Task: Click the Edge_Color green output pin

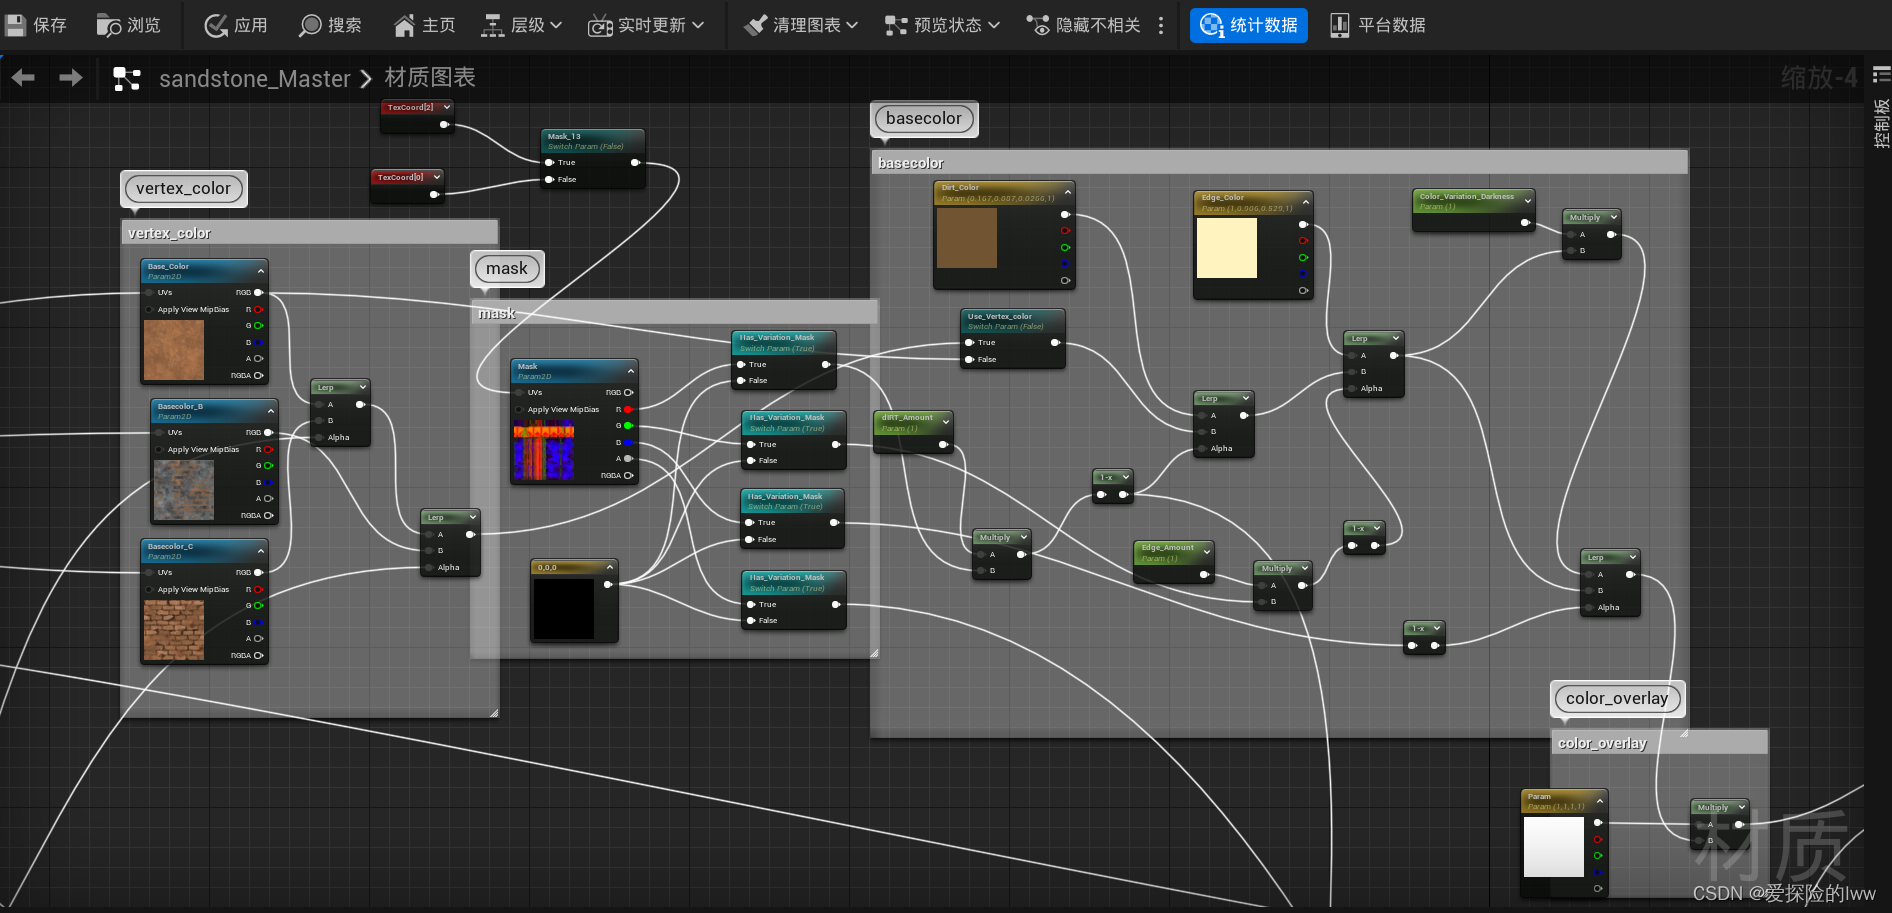Action: pyautogui.click(x=1303, y=257)
